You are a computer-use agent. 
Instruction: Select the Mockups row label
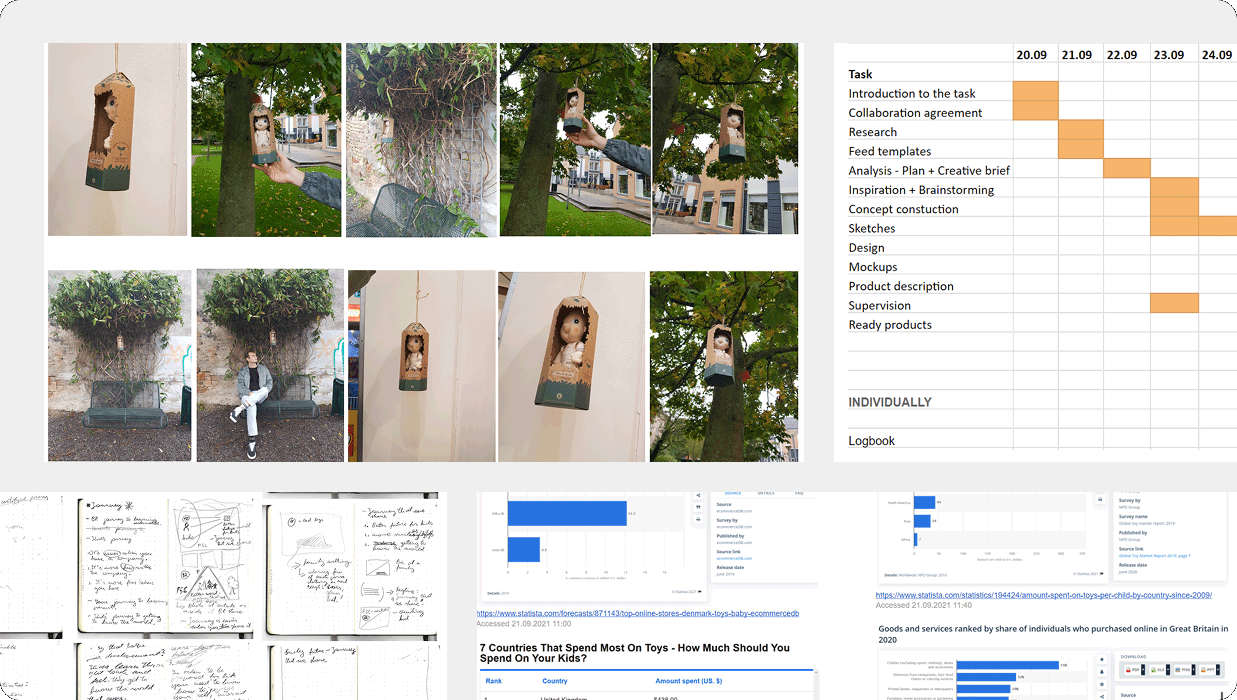click(x=872, y=267)
